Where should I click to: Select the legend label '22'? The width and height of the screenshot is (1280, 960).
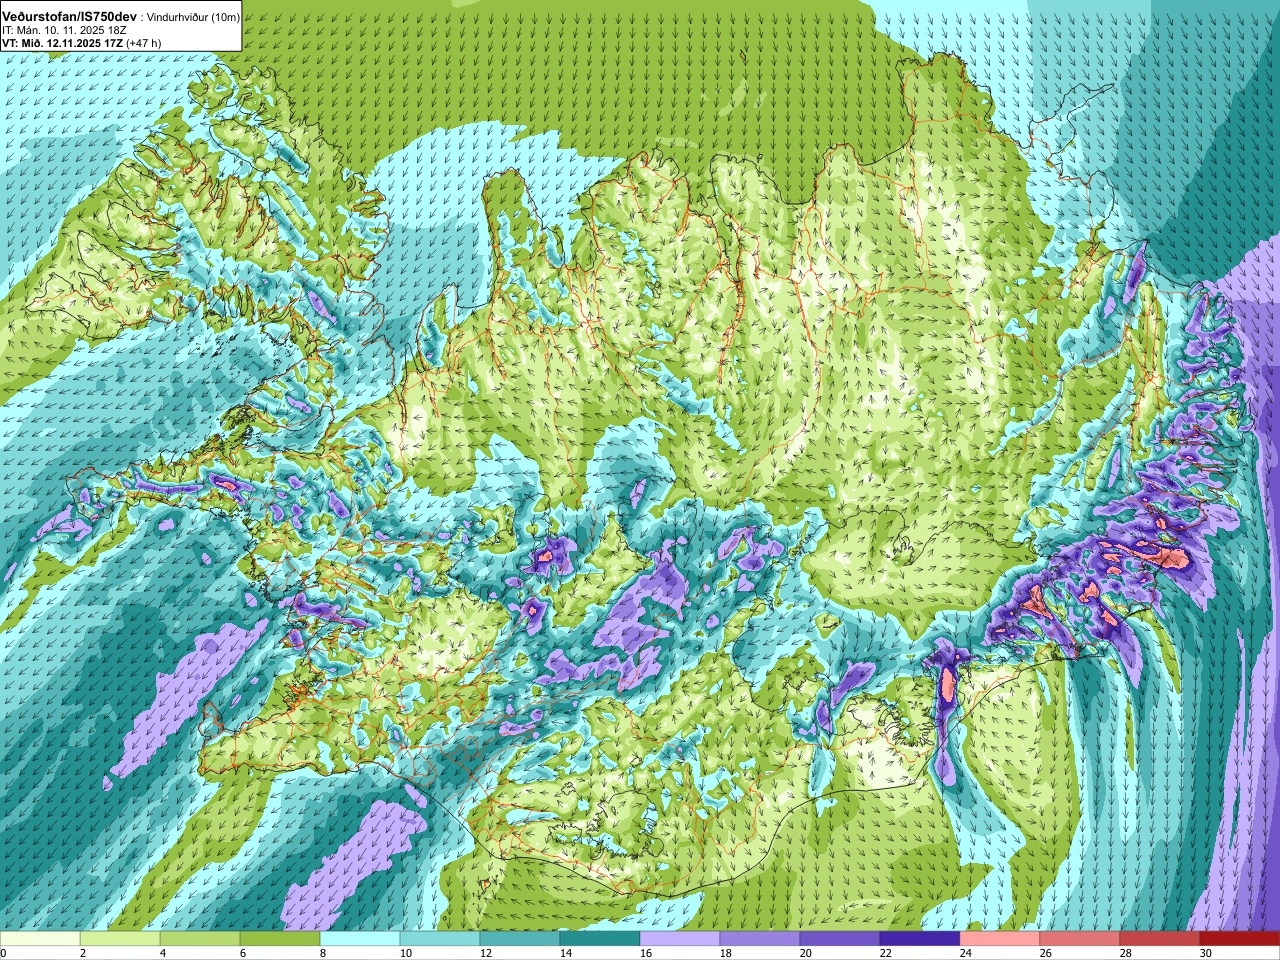pos(885,953)
